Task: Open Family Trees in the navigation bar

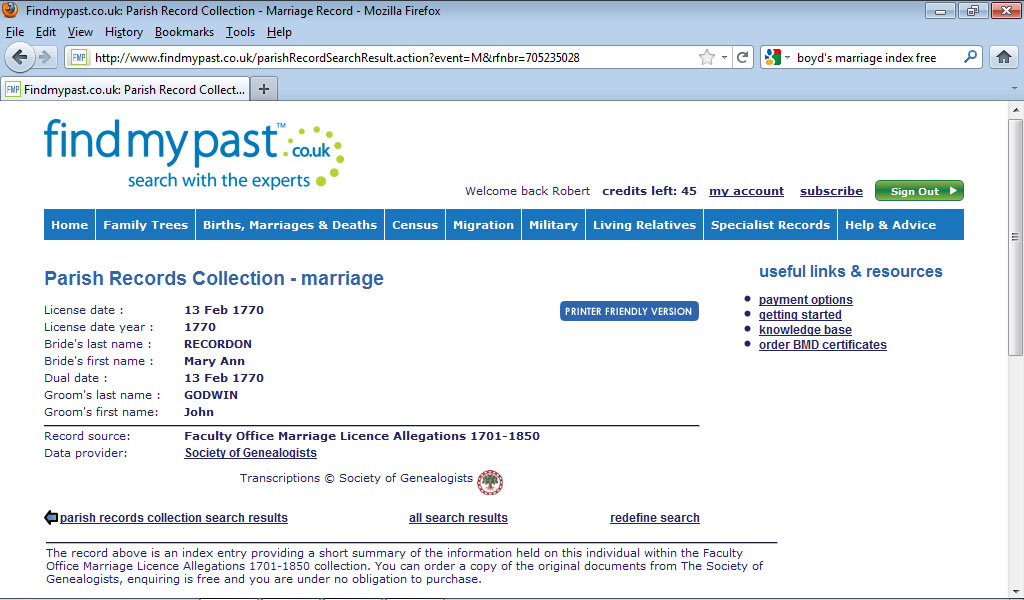Action: click(146, 225)
